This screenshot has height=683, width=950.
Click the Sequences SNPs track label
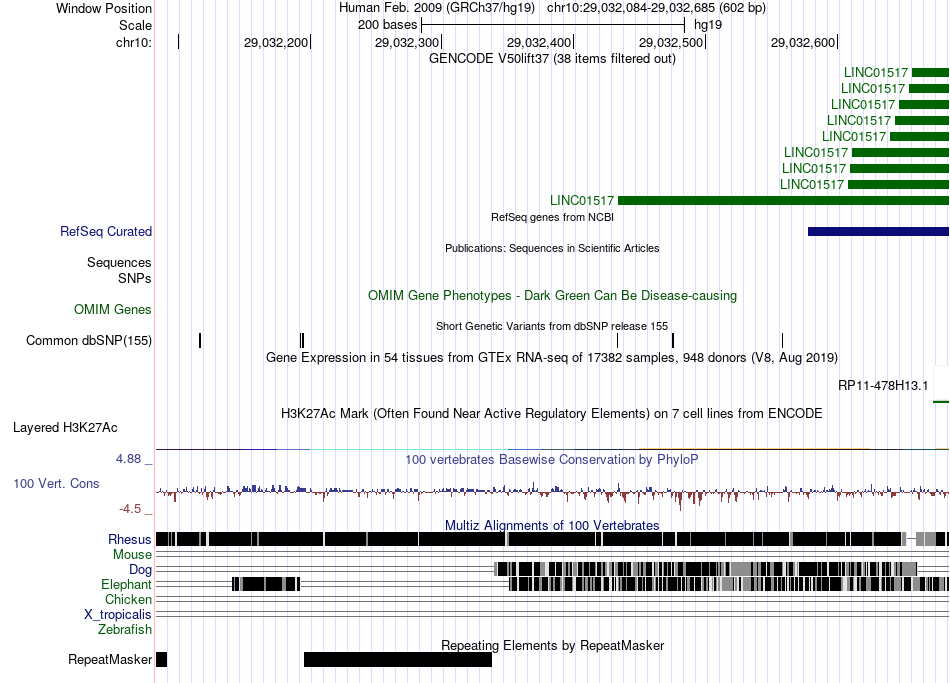(119, 270)
